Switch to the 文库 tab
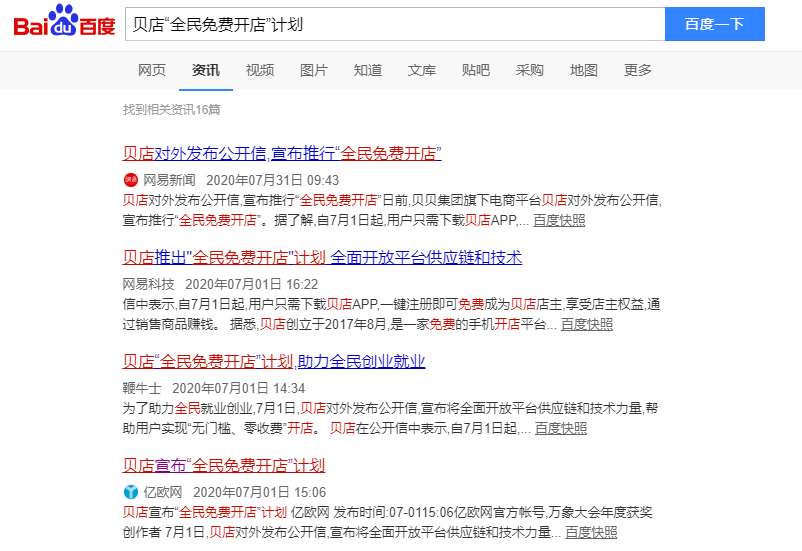The width and height of the screenshot is (802, 551). click(x=421, y=70)
